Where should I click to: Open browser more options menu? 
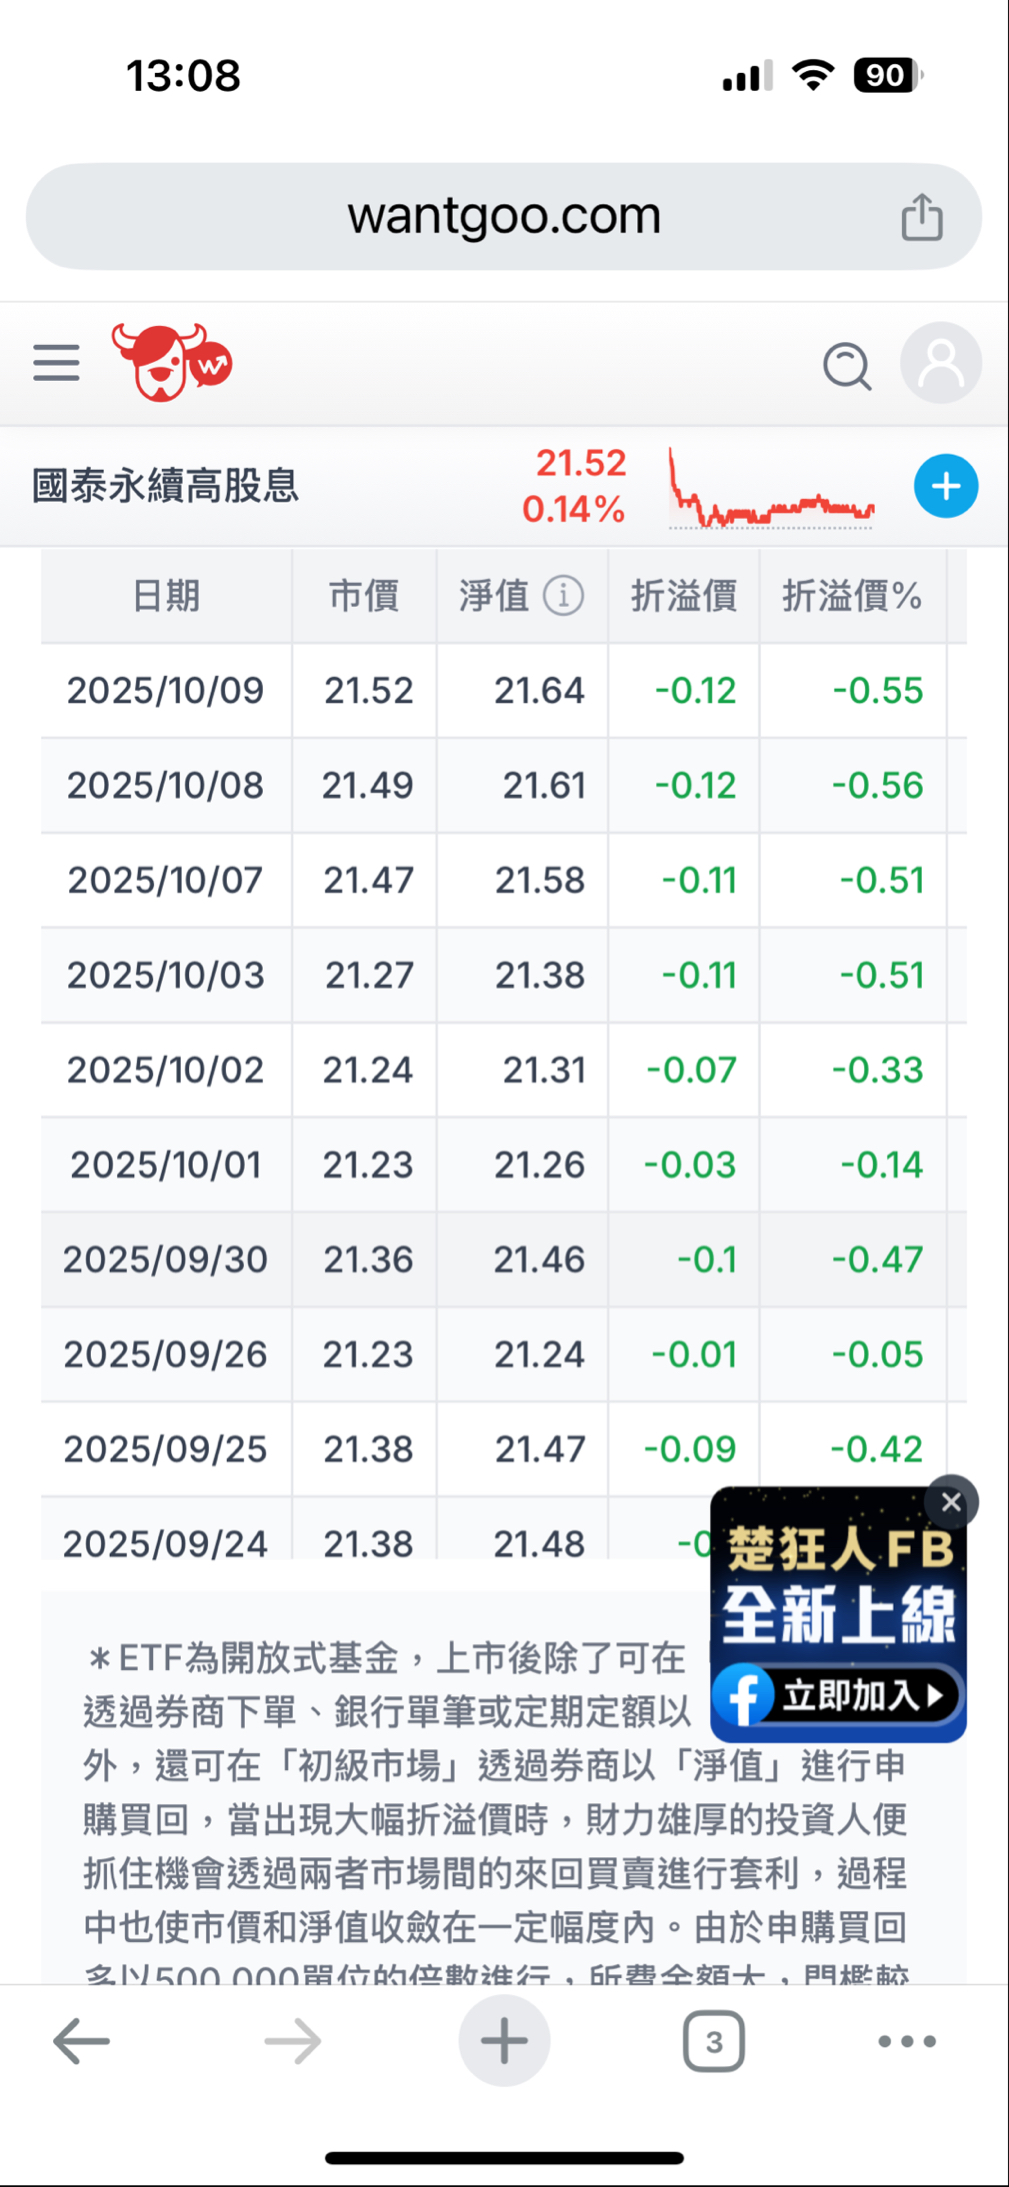click(907, 2041)
